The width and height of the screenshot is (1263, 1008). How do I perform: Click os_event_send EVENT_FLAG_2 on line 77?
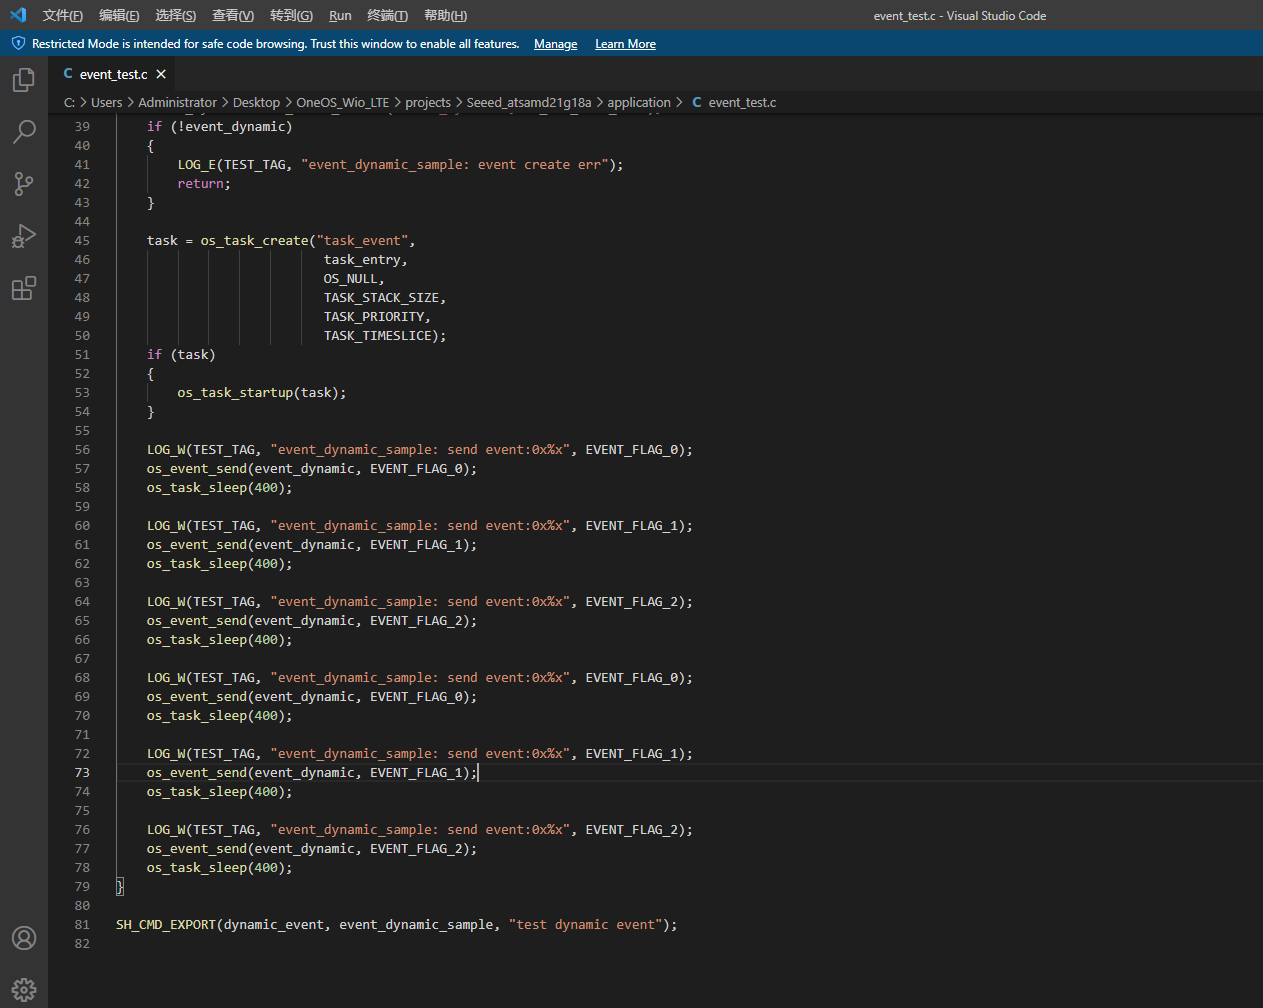click(312, 849)
